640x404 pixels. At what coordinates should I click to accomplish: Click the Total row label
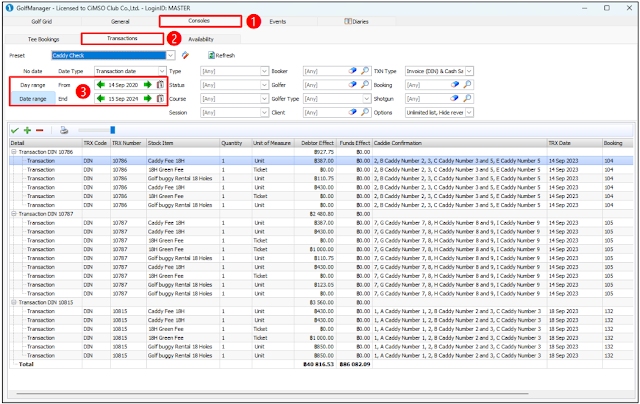point(26,364)
